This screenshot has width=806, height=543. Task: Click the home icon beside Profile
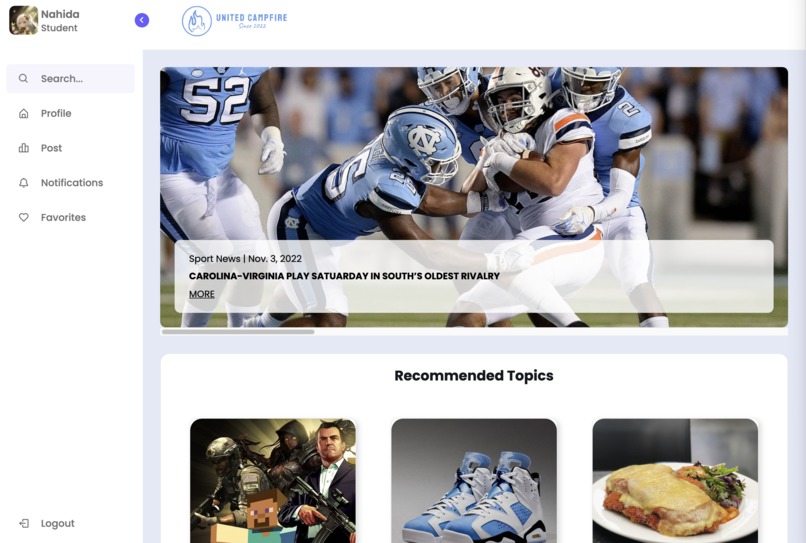pyautogui.click(x=24, y=113)
